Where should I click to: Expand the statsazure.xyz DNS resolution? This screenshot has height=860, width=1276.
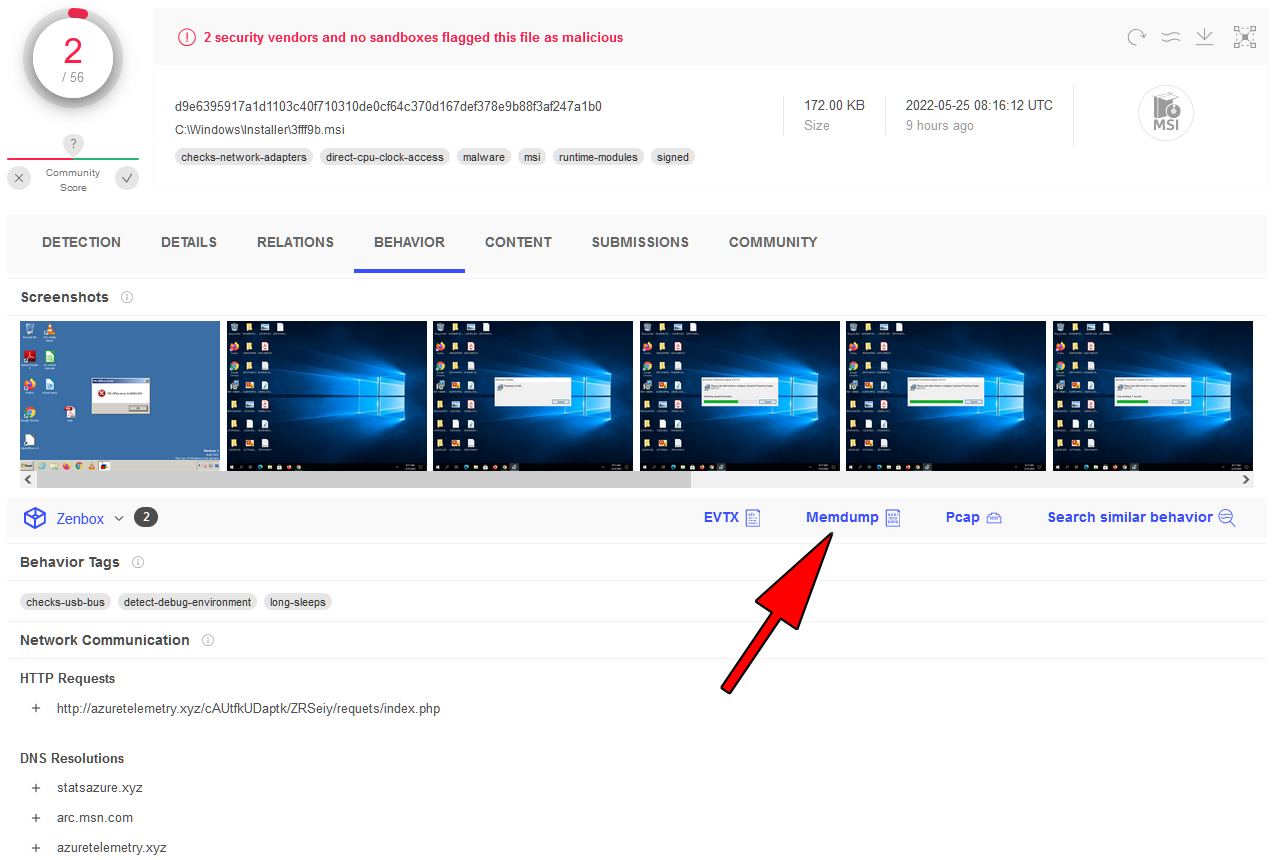(36, 787)
